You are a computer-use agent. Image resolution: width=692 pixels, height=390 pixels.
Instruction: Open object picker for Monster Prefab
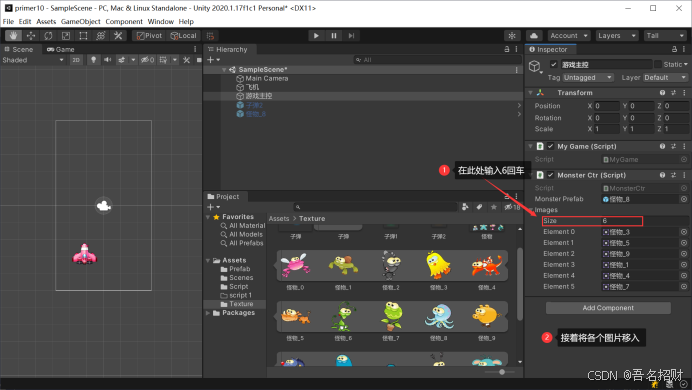tap(684, 199)
